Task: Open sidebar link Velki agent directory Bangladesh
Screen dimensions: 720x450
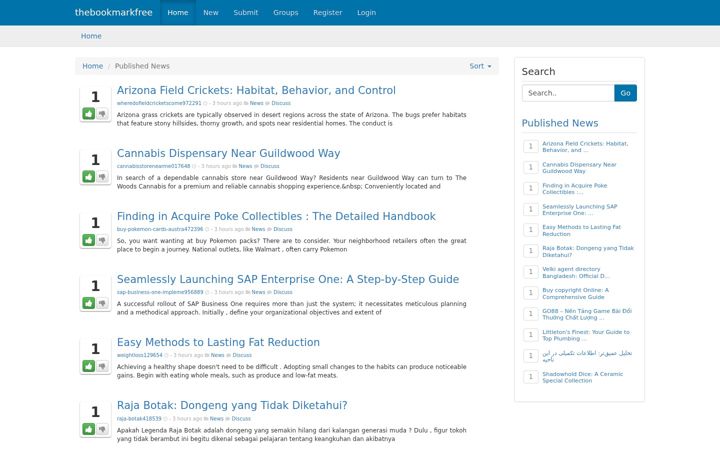Action: coord(576,272)
